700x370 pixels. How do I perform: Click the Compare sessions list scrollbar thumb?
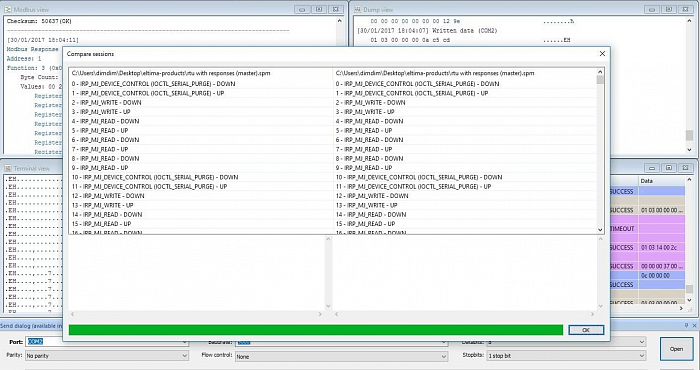(600, 80)
